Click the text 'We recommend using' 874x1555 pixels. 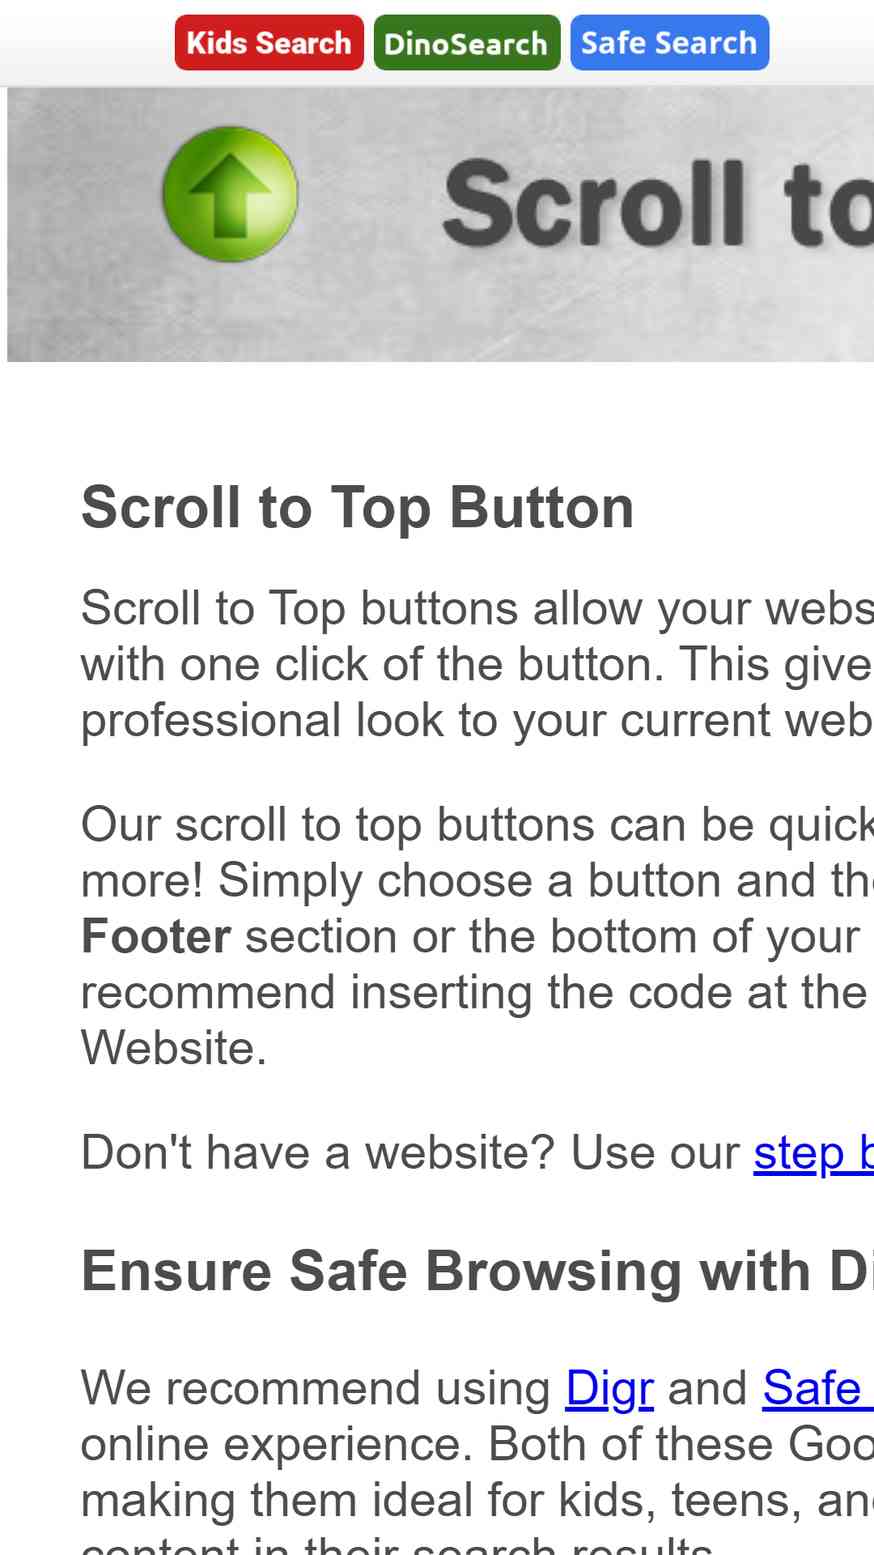point(316,1388)
